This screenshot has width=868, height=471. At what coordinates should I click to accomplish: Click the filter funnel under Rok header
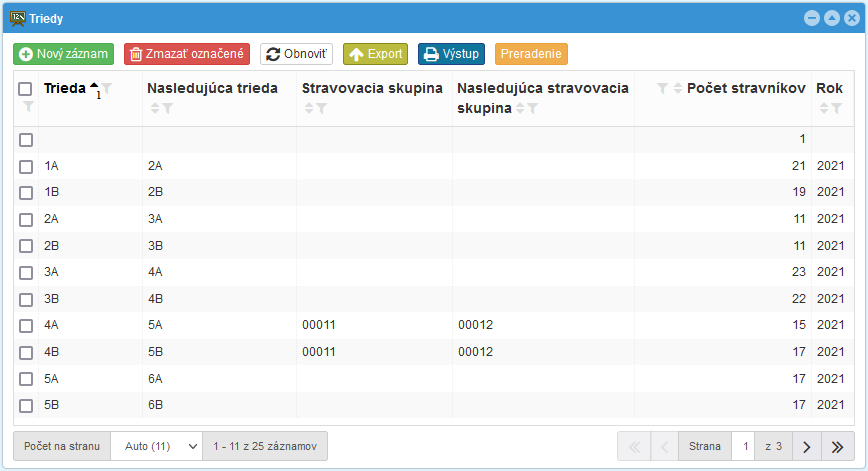click(837, 108)
